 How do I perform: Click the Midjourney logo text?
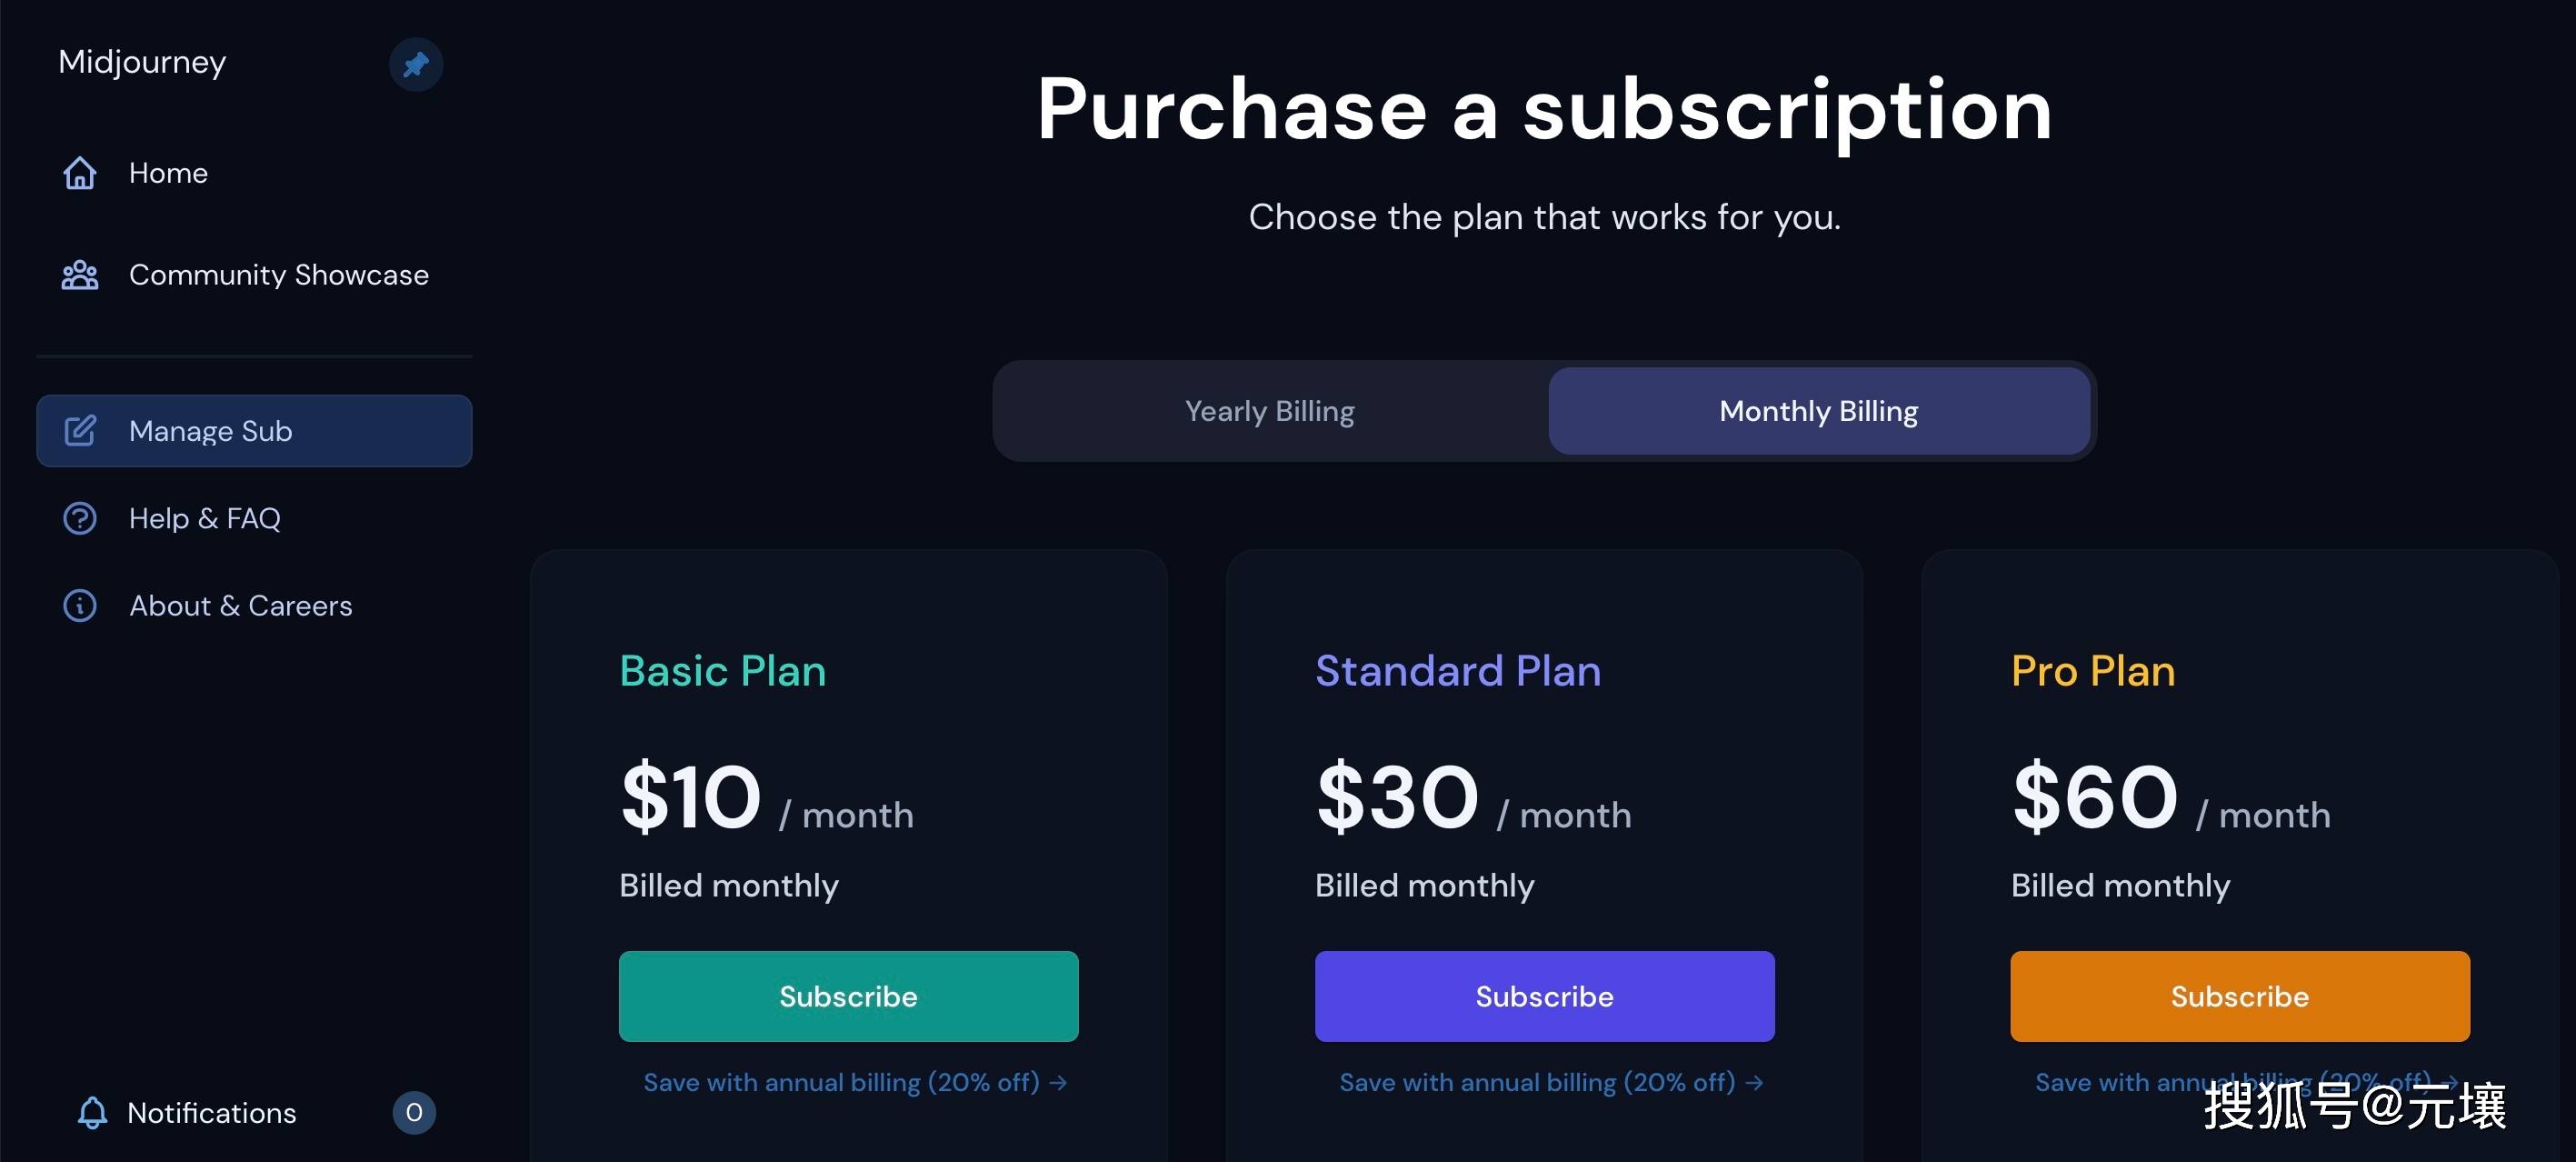[142, 62]
